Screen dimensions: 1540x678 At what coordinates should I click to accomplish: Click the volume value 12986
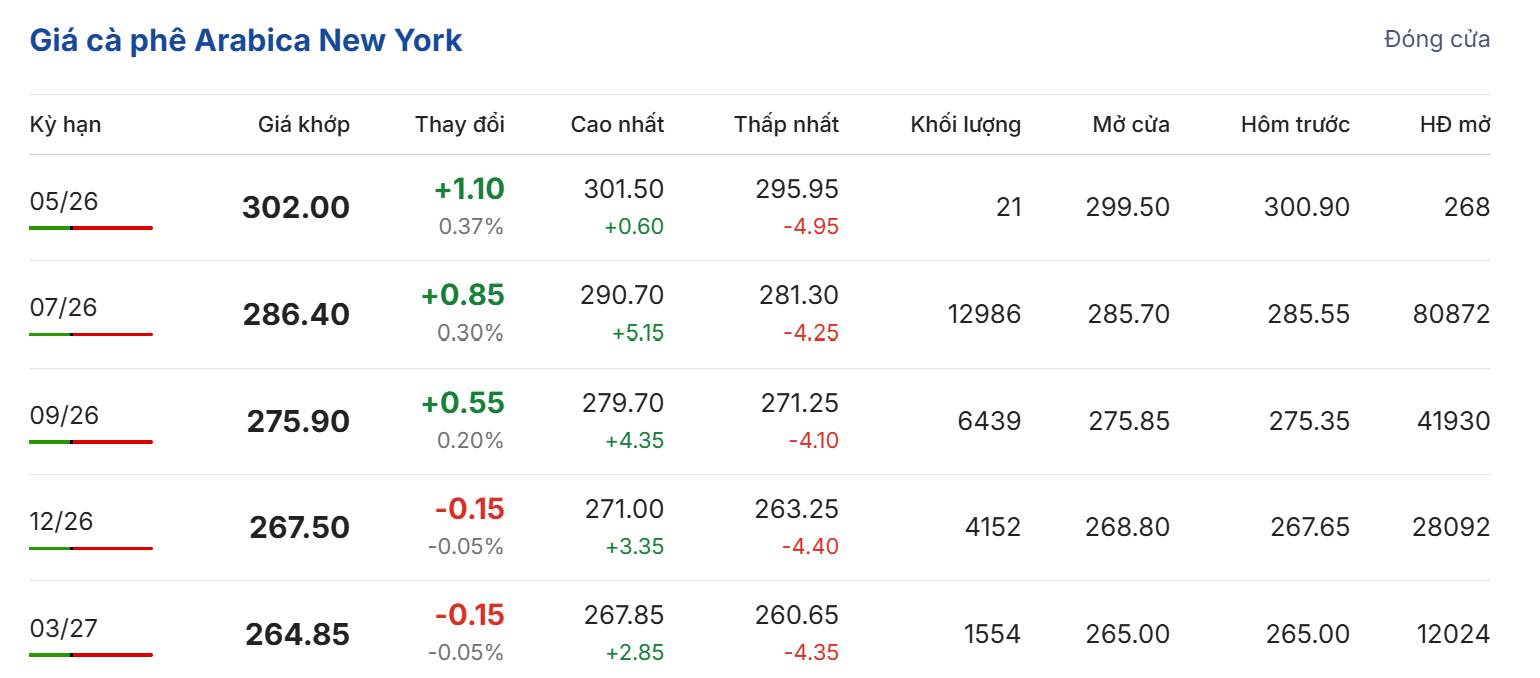click(984, 314)
